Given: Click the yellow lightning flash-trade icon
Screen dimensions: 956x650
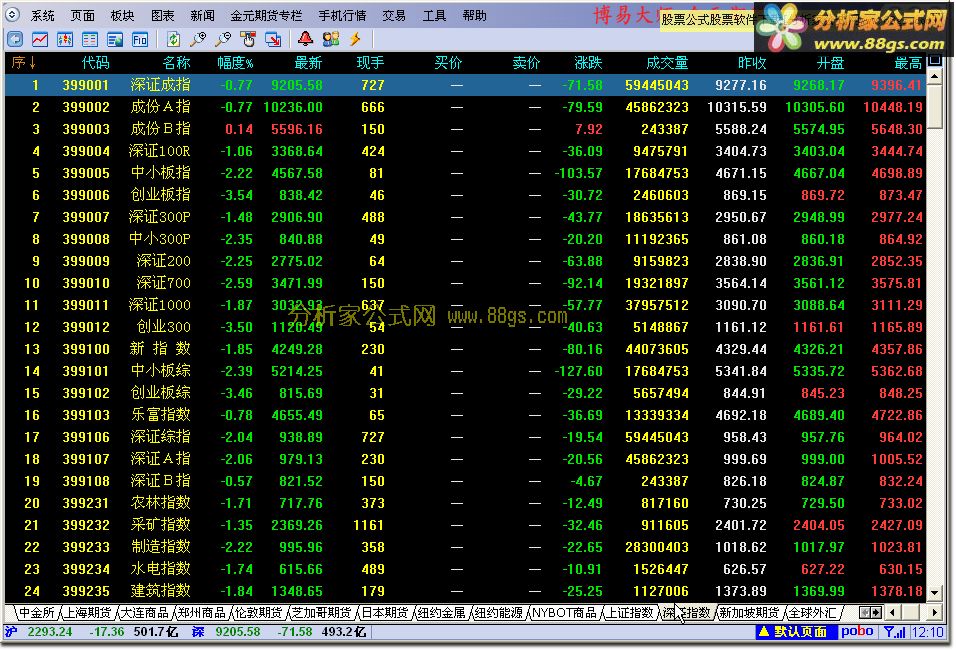Looking at the screenshot, I should coord(355,40).
